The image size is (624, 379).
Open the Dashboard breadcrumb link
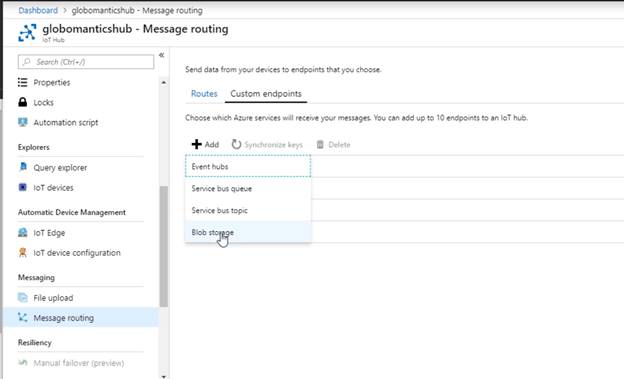(38, 10)
